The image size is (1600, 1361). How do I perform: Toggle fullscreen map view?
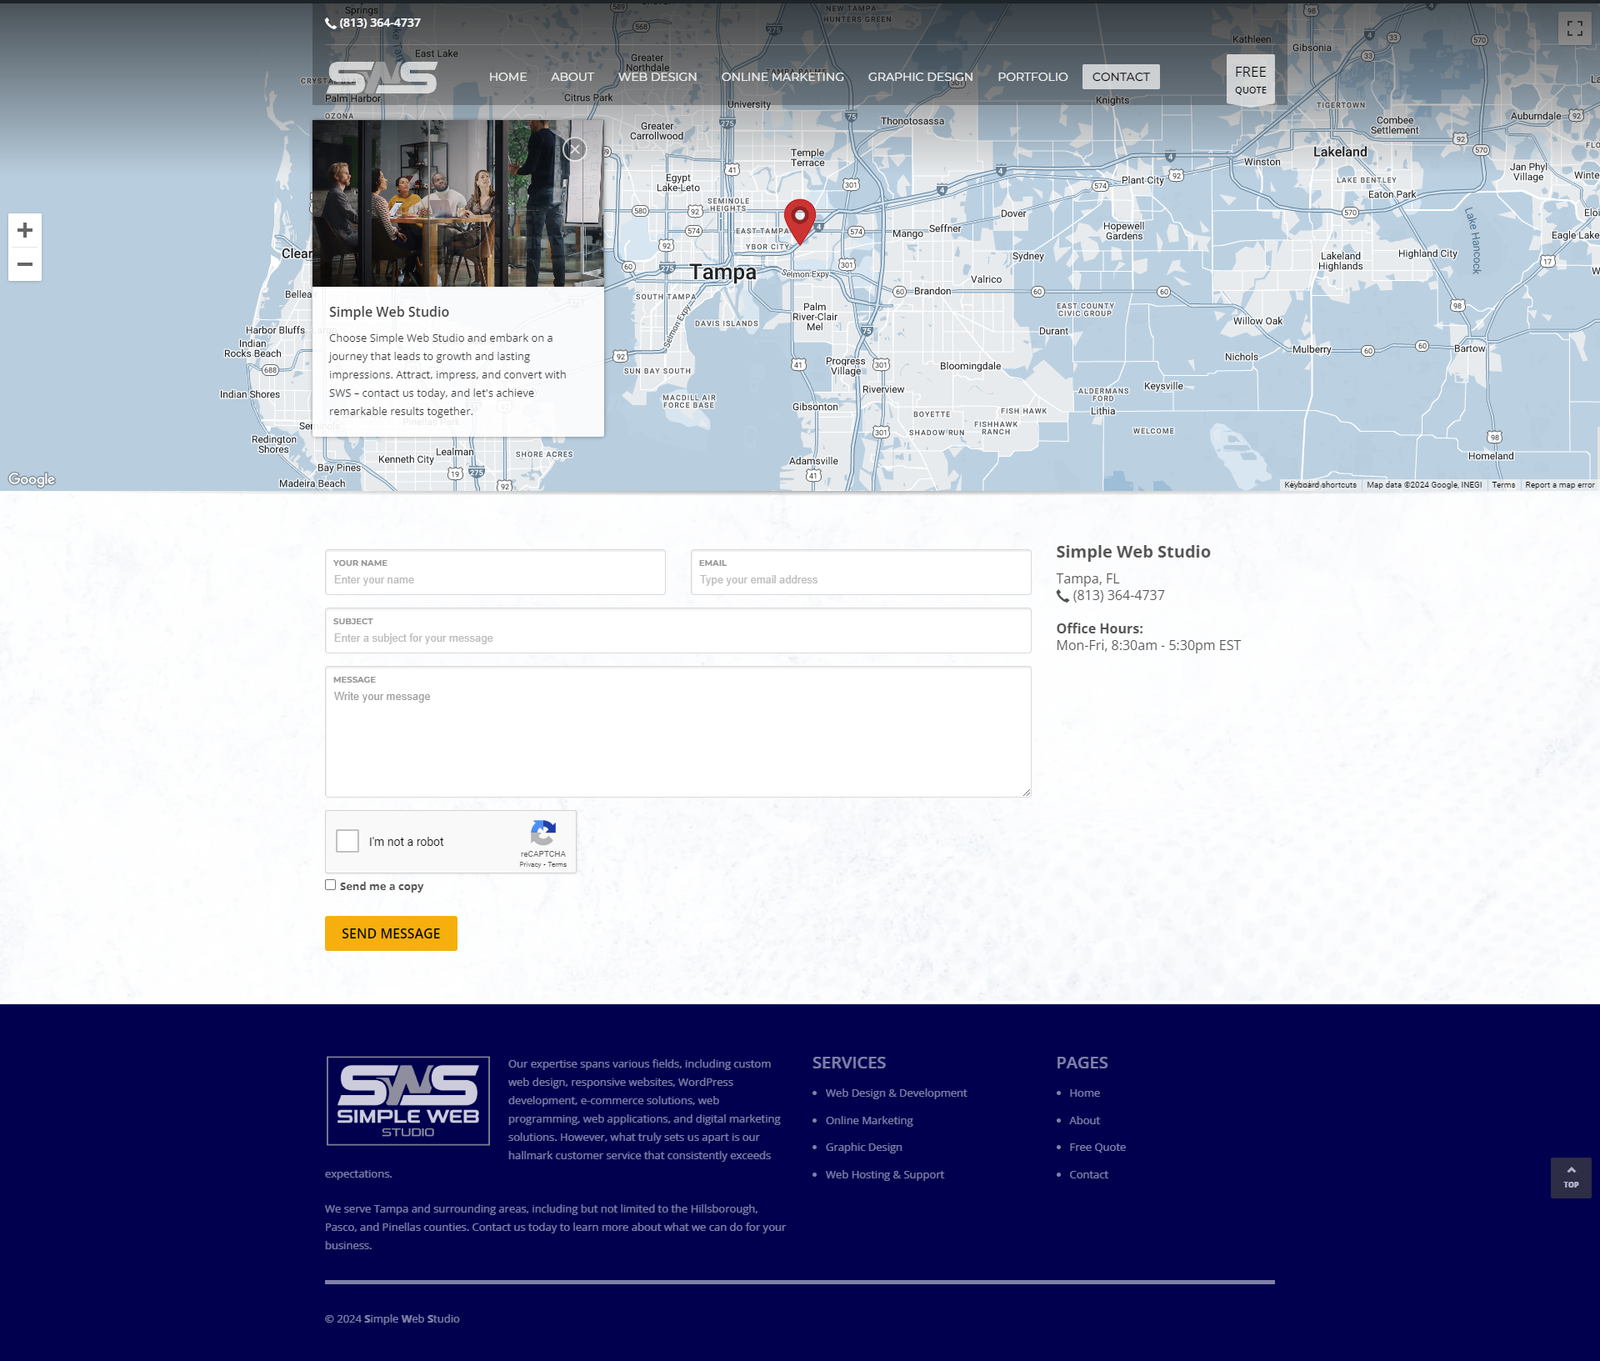1575,28
